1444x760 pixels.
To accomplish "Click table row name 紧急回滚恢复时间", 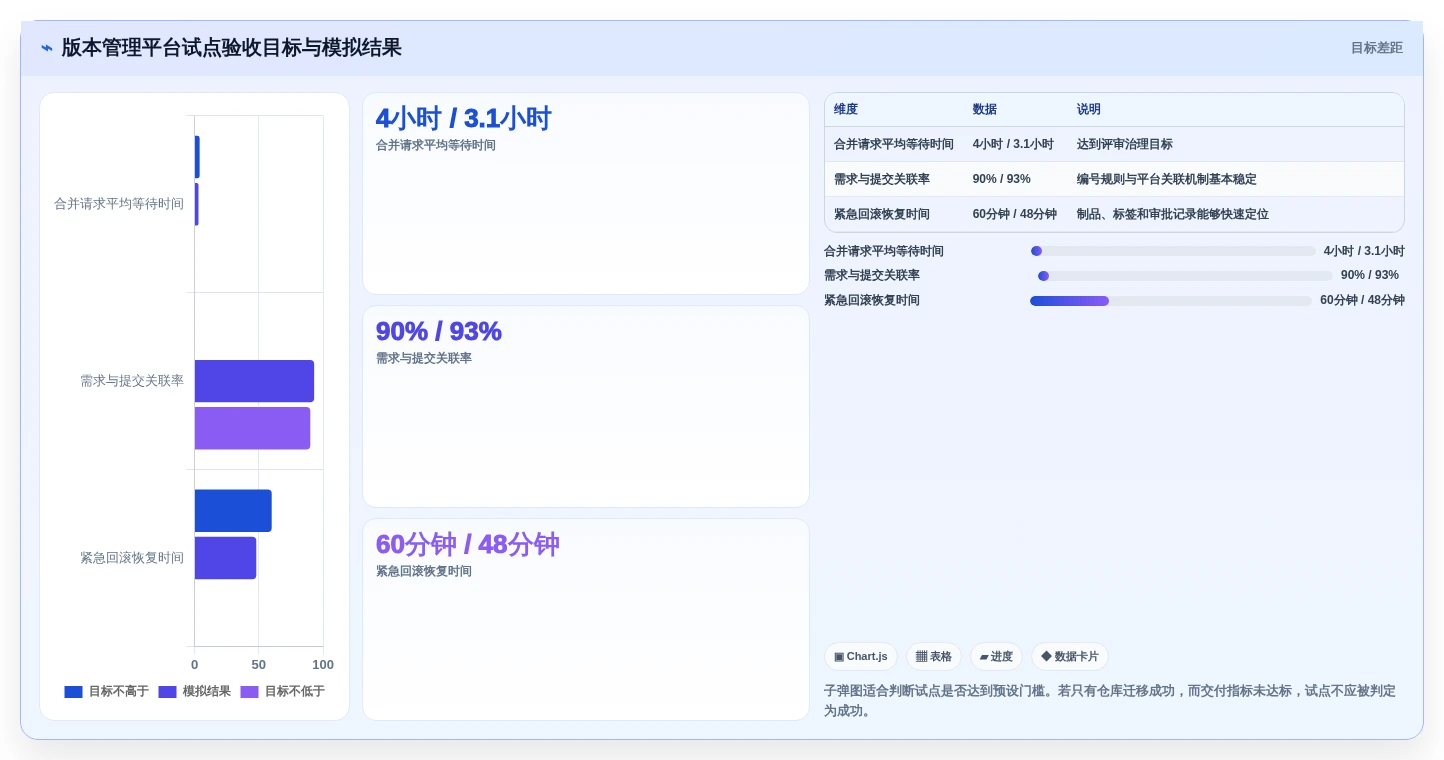I will tap(882, 214).
